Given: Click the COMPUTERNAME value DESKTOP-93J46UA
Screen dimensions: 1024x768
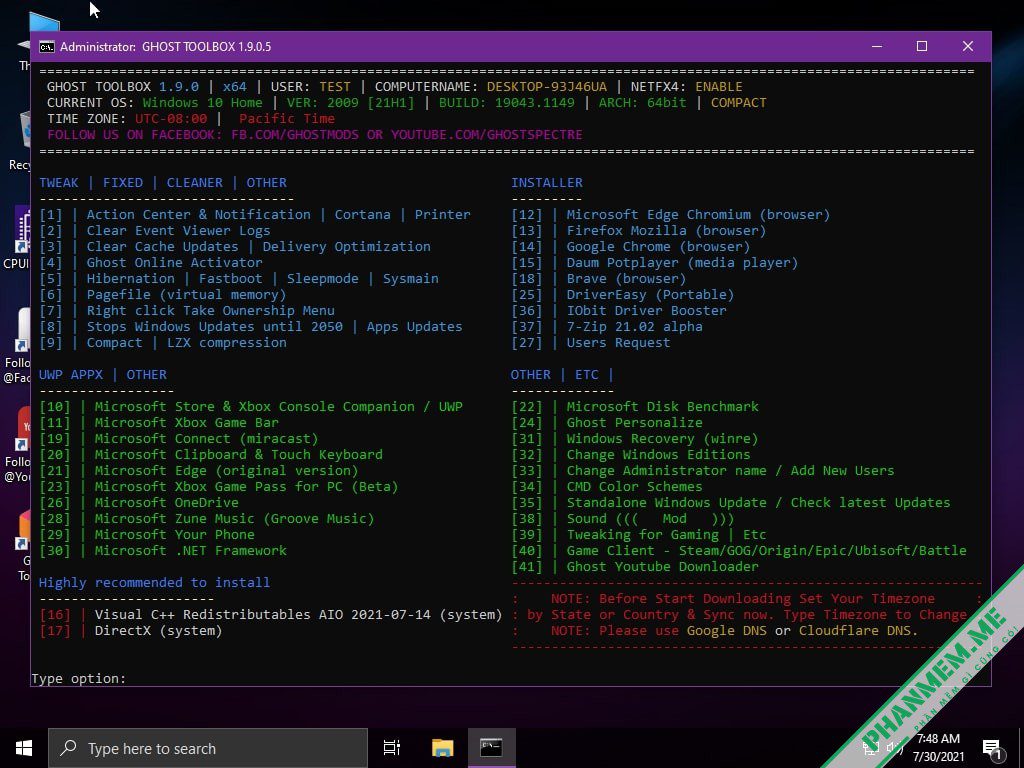Looking at the screenshot, I should [x=547, y=87].
